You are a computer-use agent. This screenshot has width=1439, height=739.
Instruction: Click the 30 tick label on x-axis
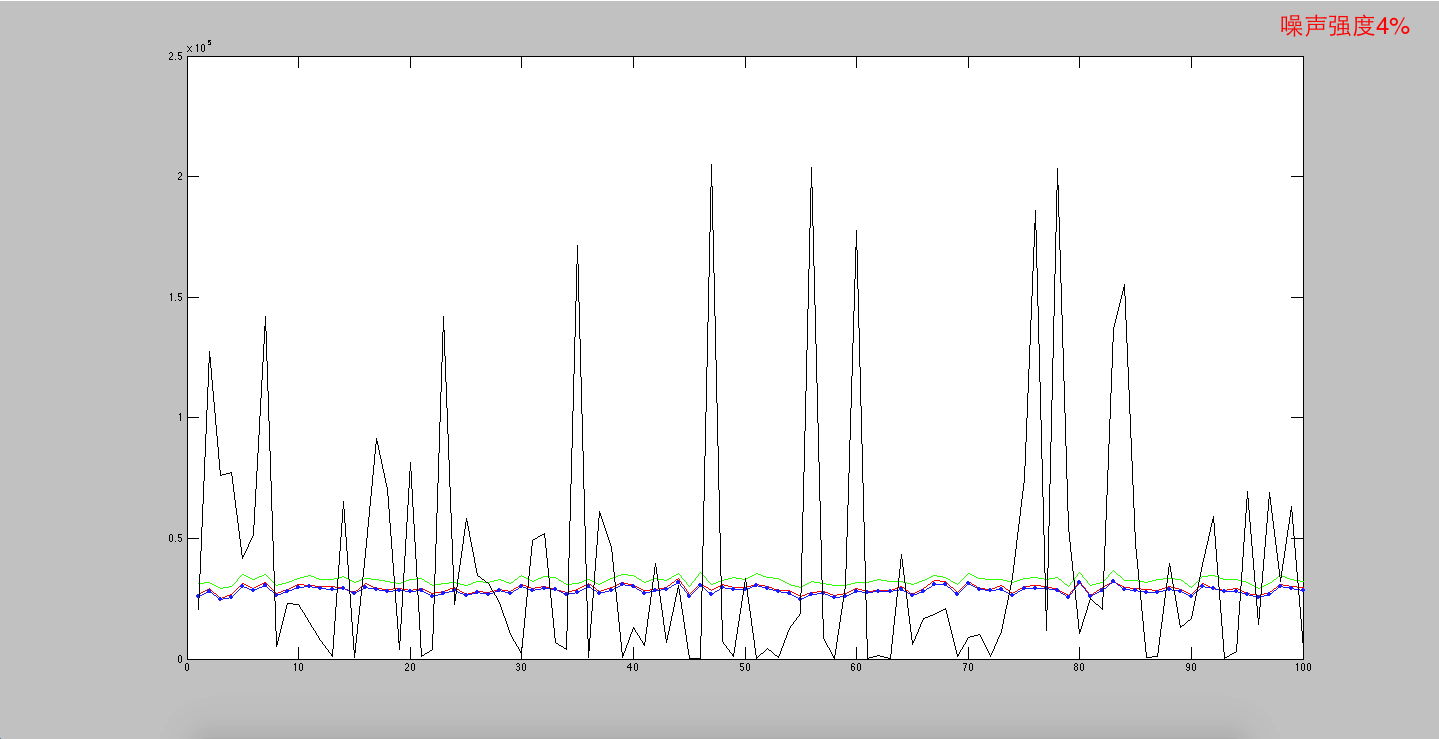coord(521,668)
